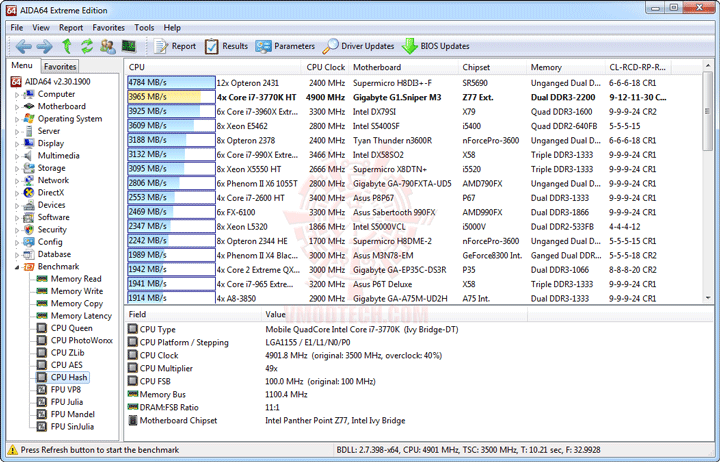Go forward with the blue right arrow
This screenshot has width=720, height=462.
point(44,46)
